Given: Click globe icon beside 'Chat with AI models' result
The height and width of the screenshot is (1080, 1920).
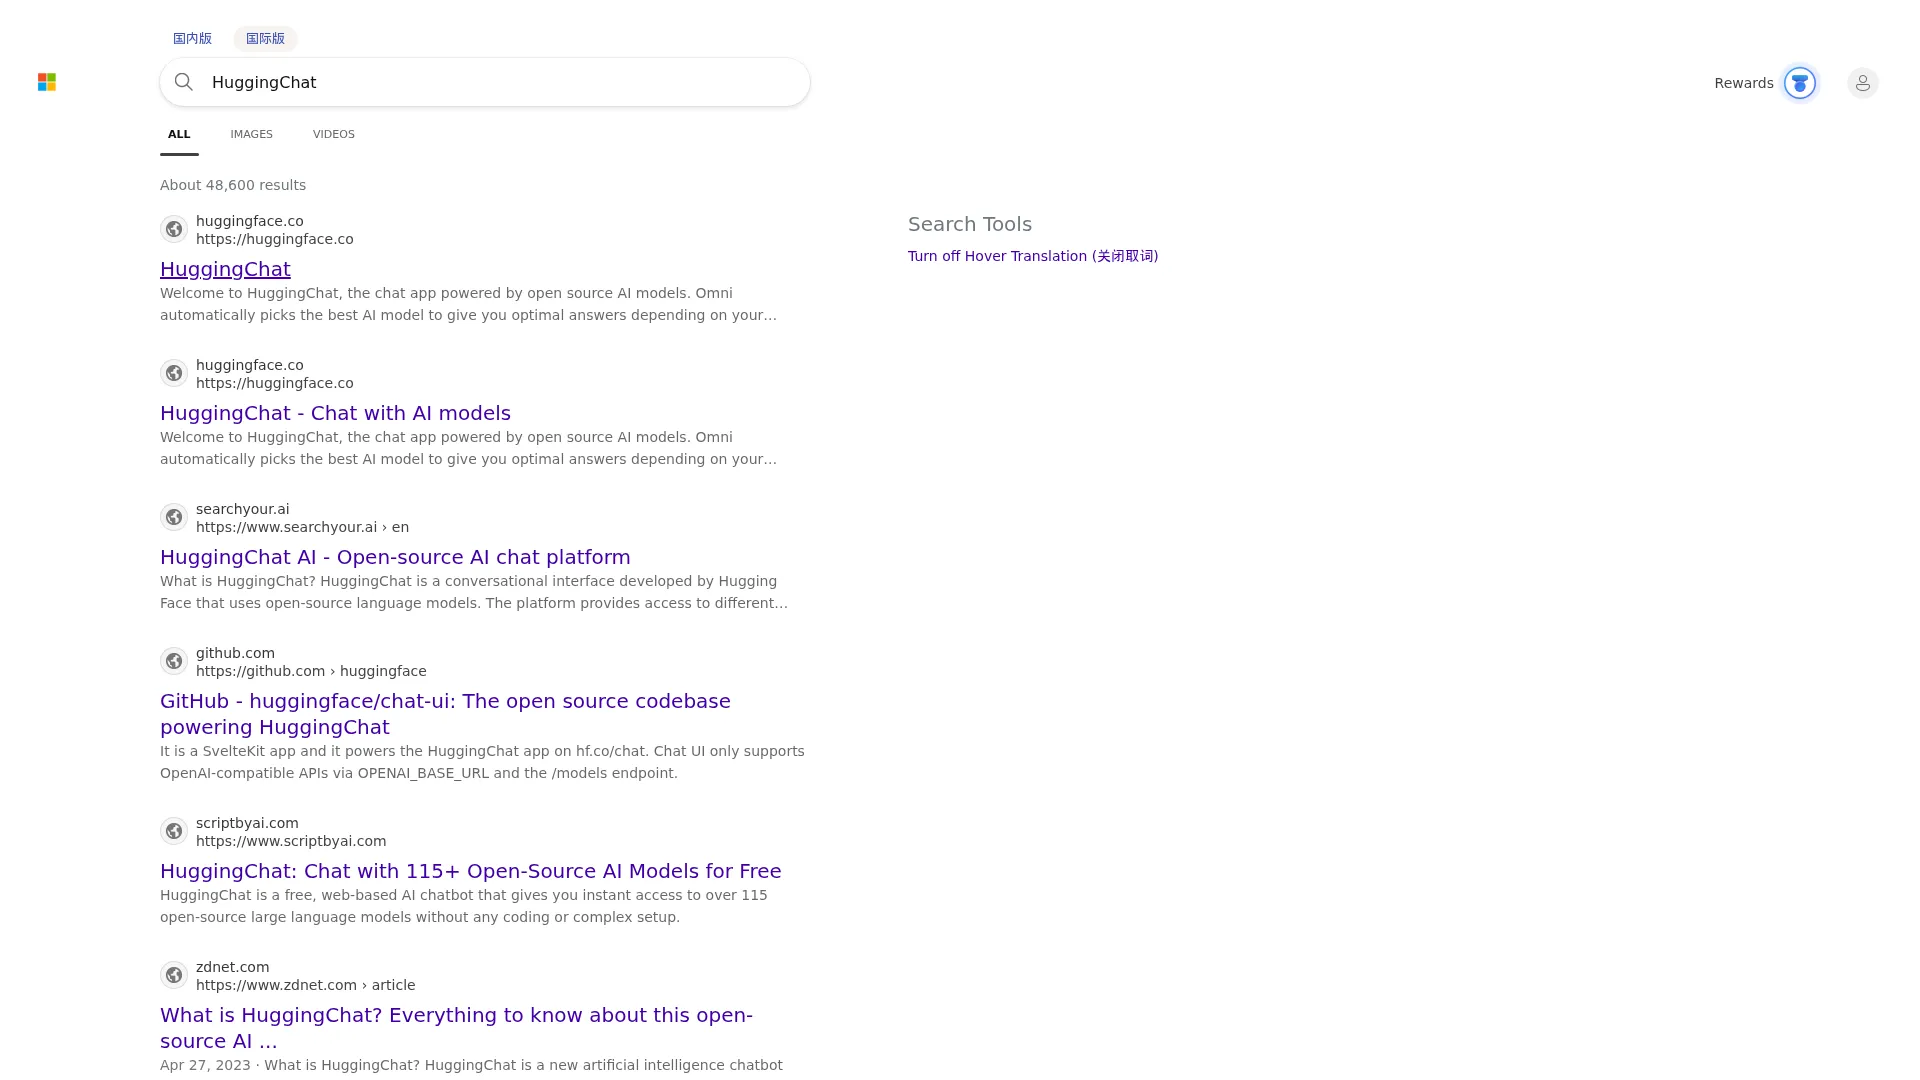Looking at the screenshot, I should [x=174, y=373].
